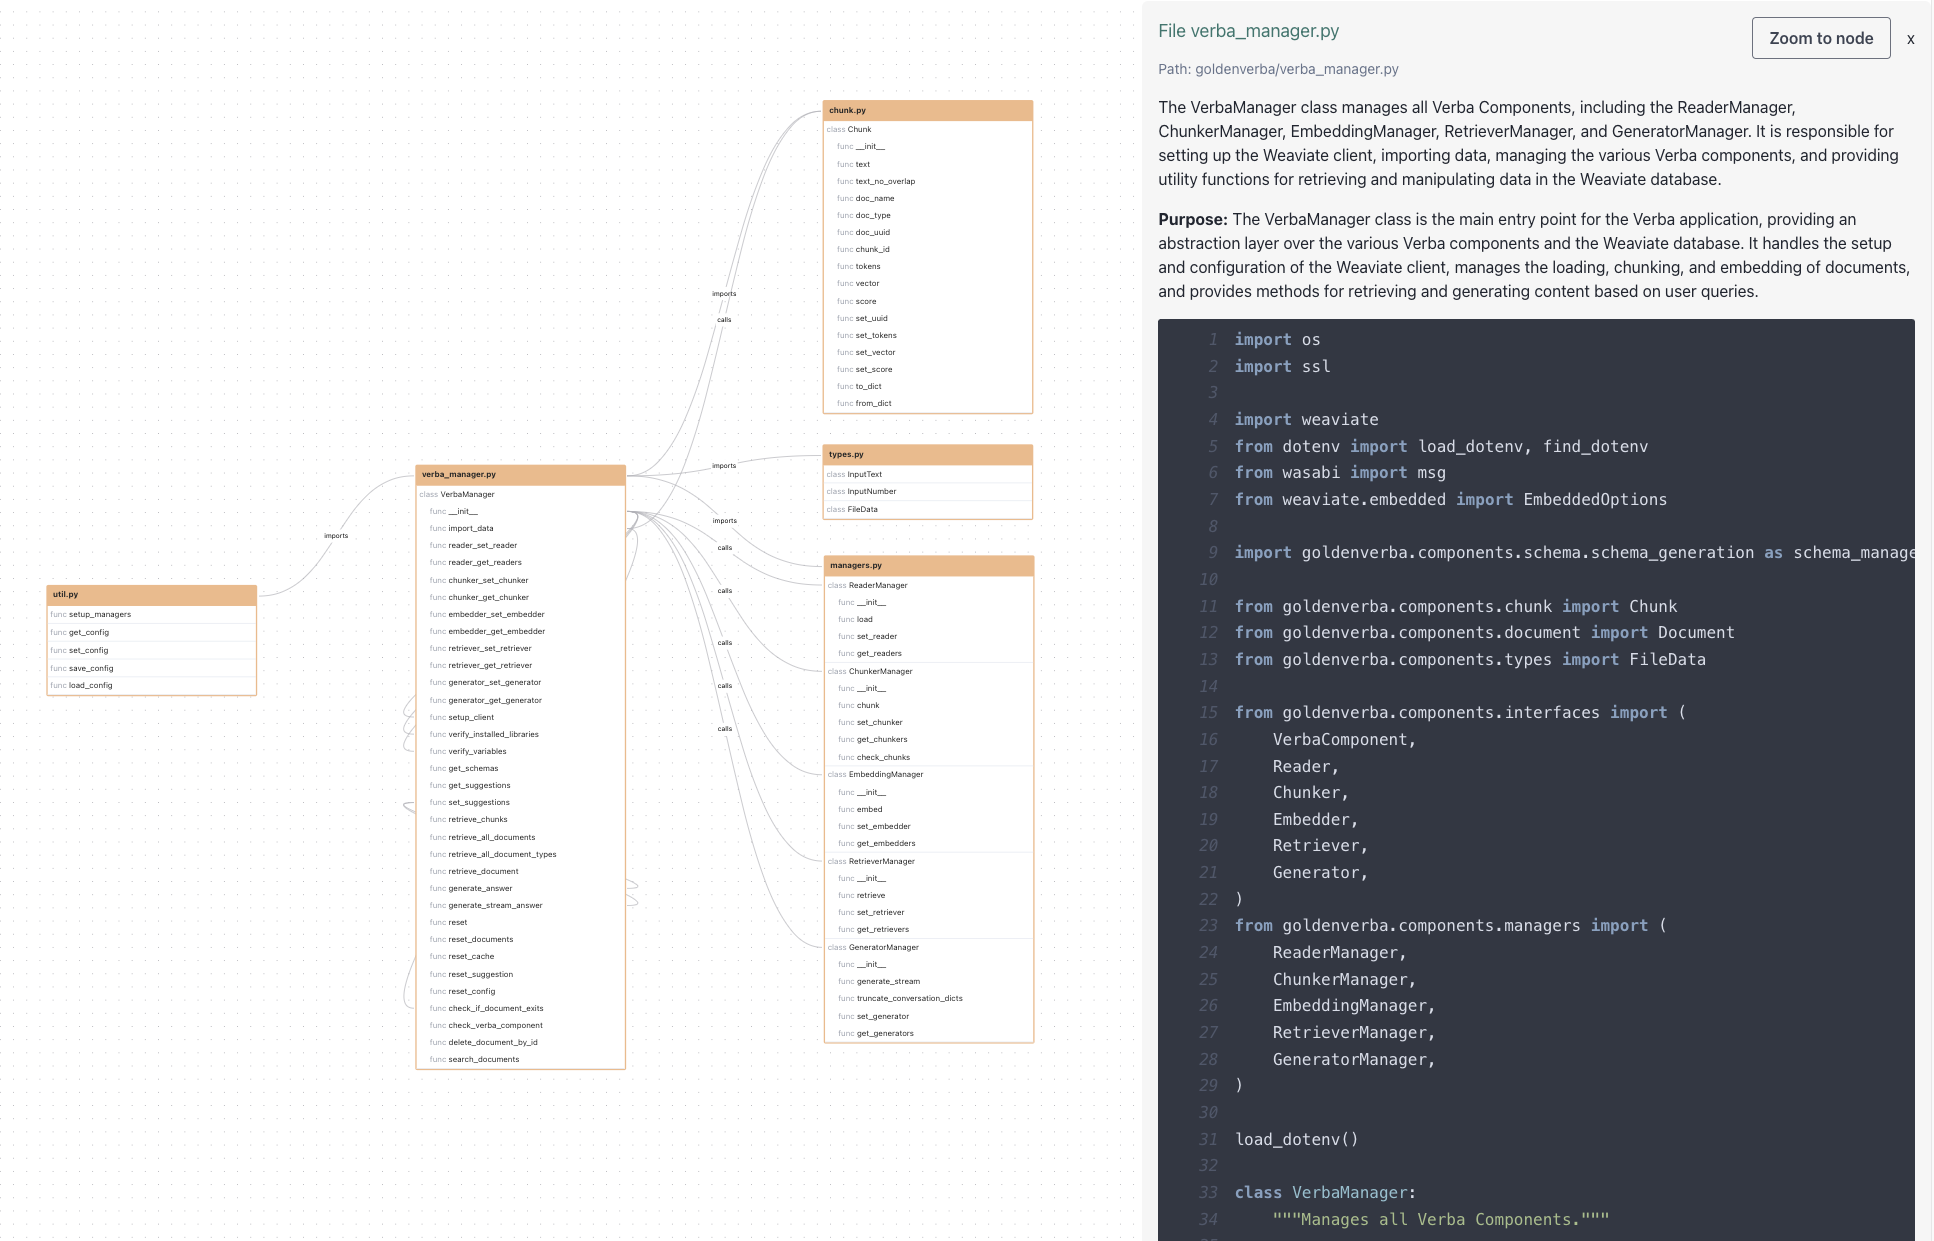Click the Zoom to node button

coord(1820,38)
